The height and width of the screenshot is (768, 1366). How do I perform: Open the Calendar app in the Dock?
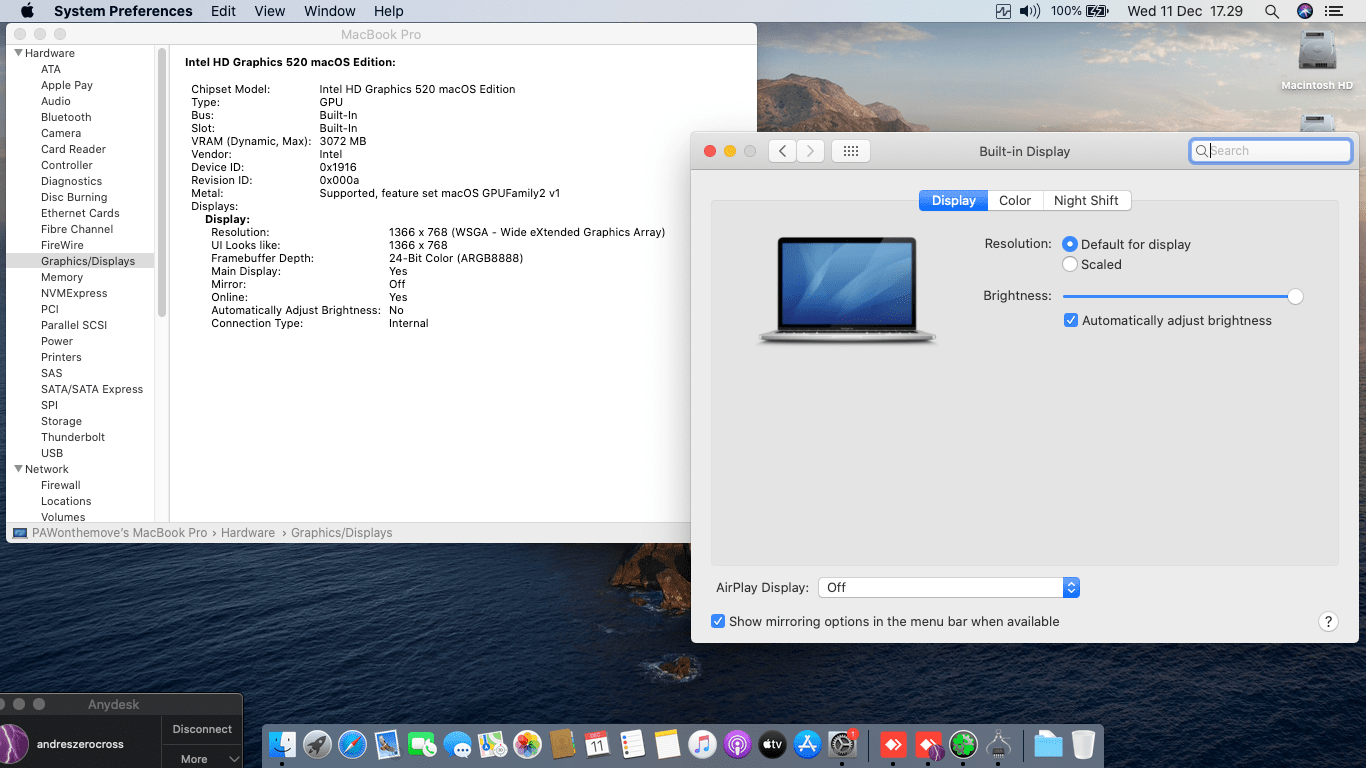597,744
